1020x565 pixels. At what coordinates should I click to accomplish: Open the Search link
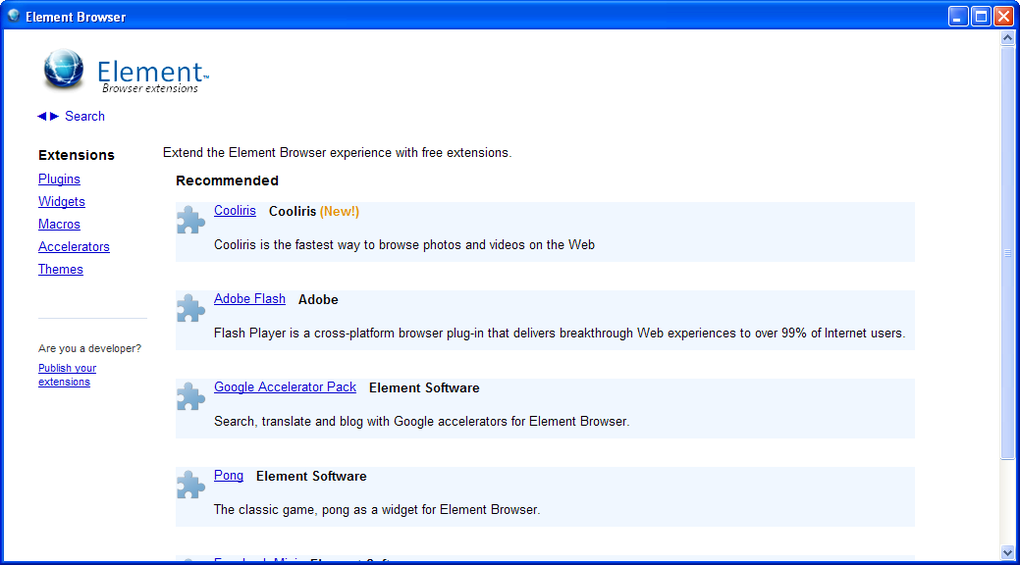[85, 116]
